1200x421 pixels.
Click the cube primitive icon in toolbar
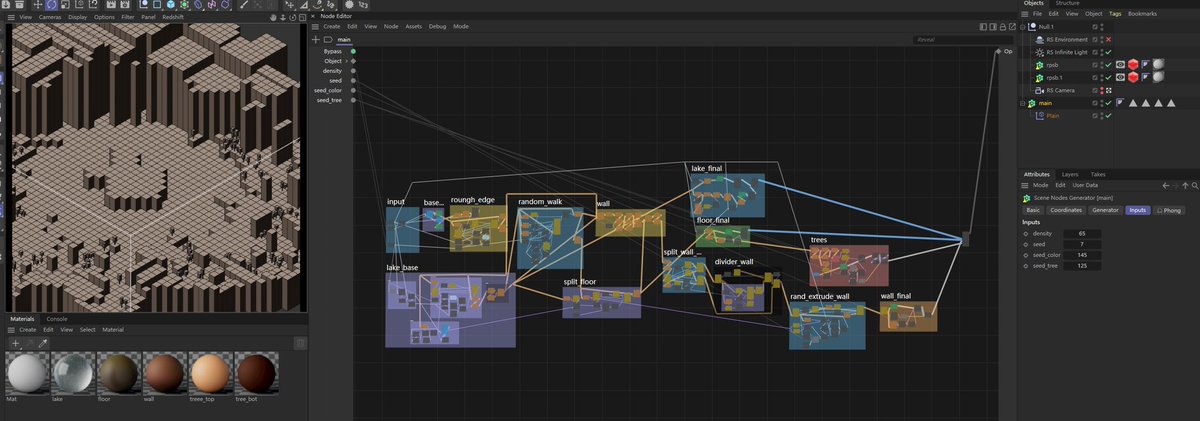pyautogui.click(x=171, y=5)
